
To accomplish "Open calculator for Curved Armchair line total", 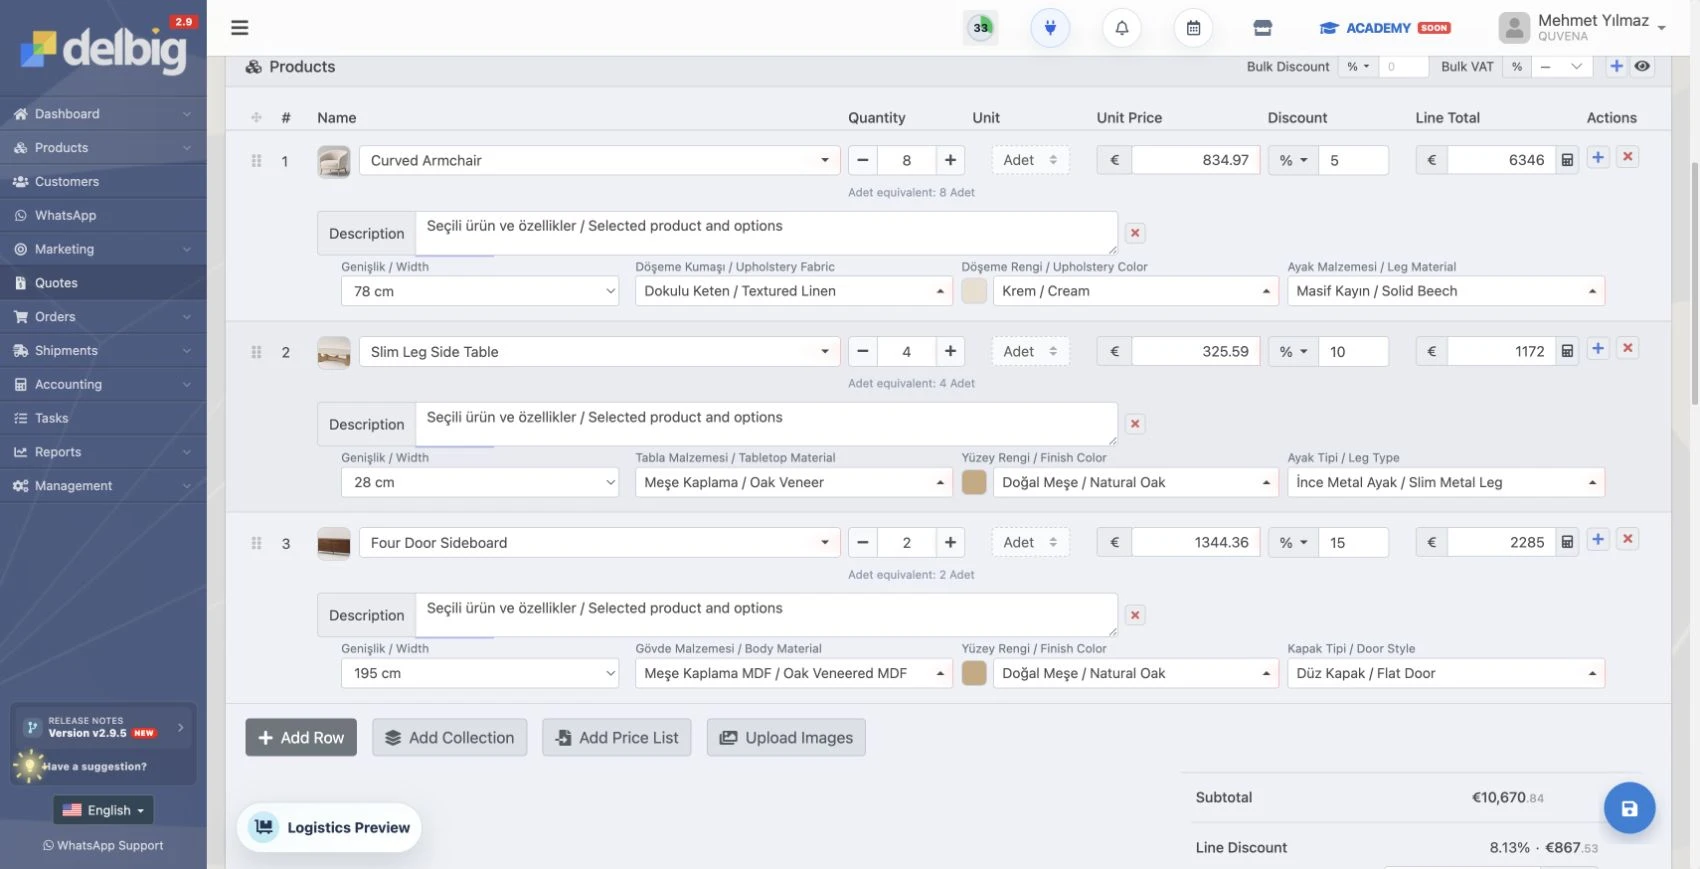I will tap(1567, 160).
